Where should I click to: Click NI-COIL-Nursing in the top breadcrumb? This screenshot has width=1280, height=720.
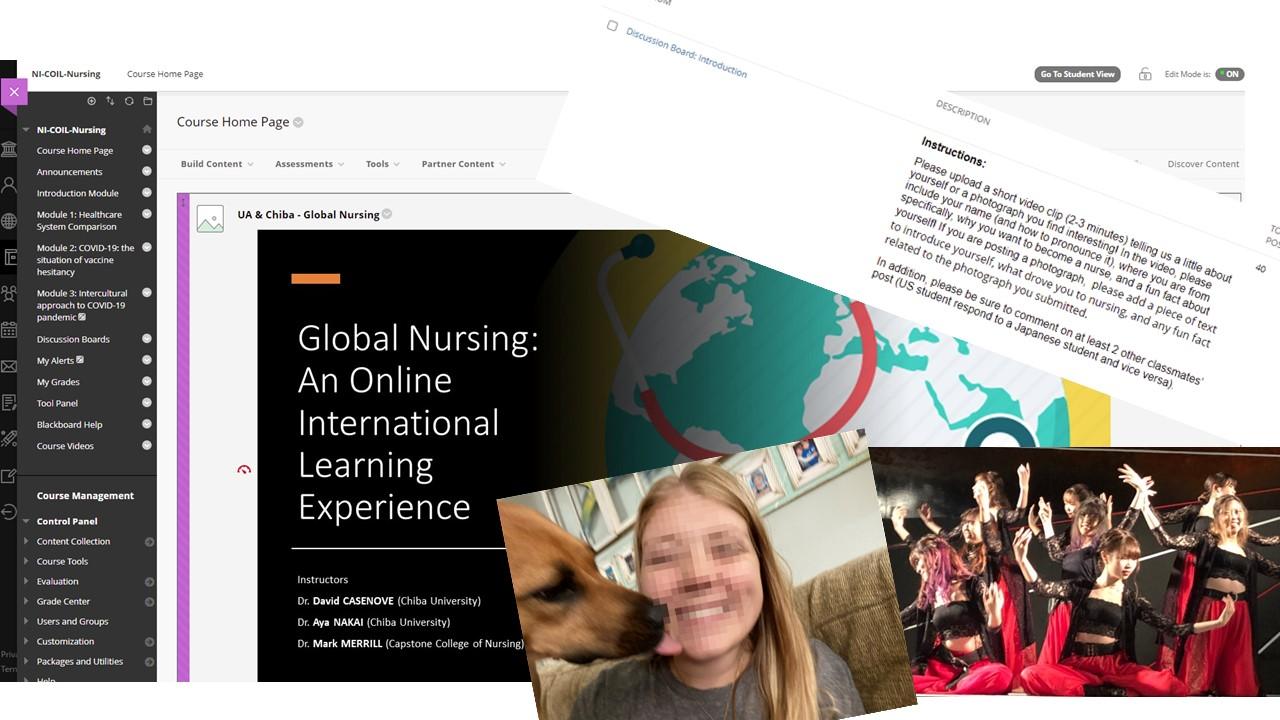click(x=66, y=74)
